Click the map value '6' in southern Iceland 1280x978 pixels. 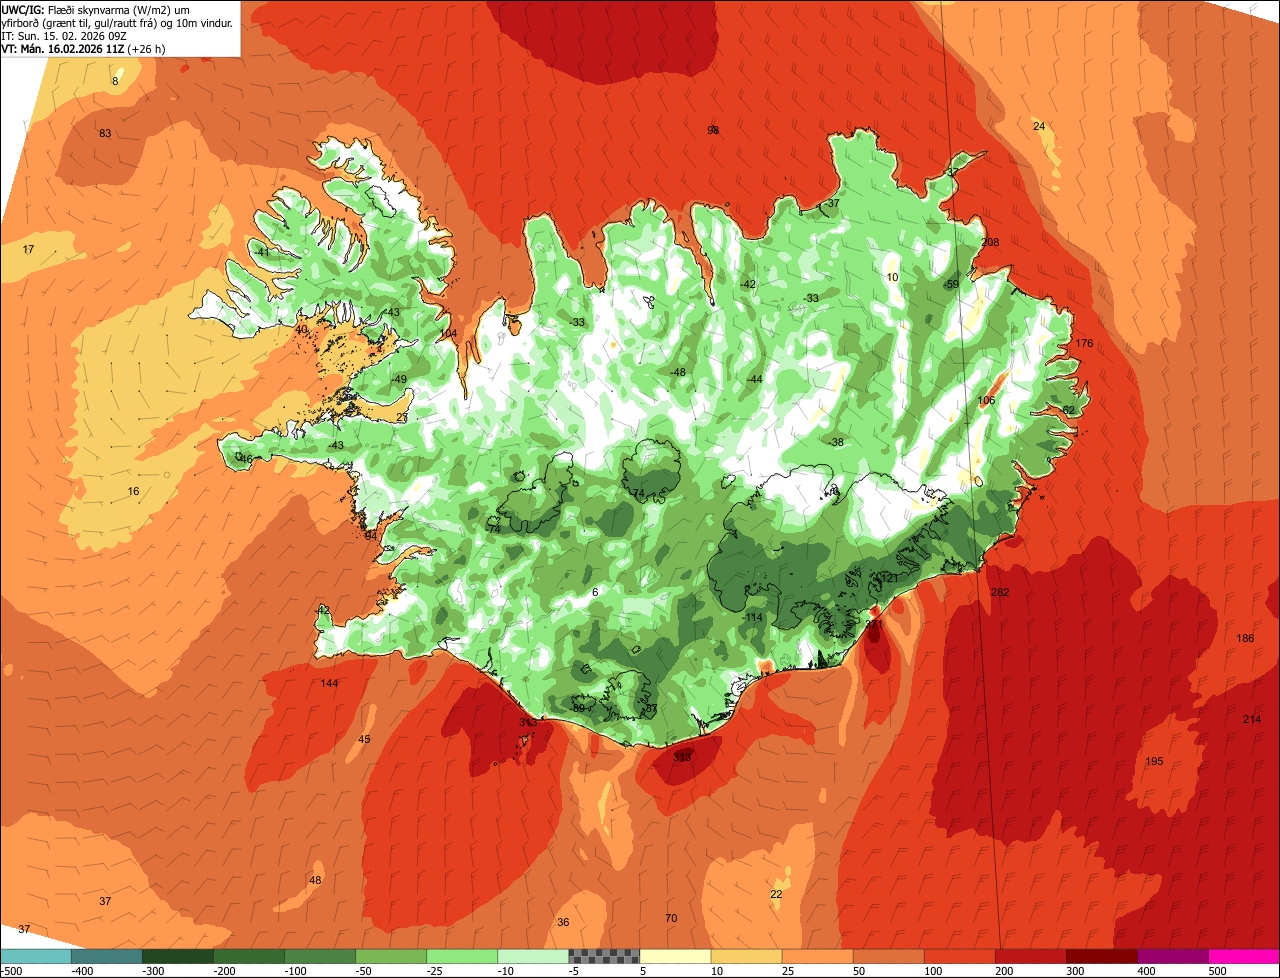click(x=595, y=592)
